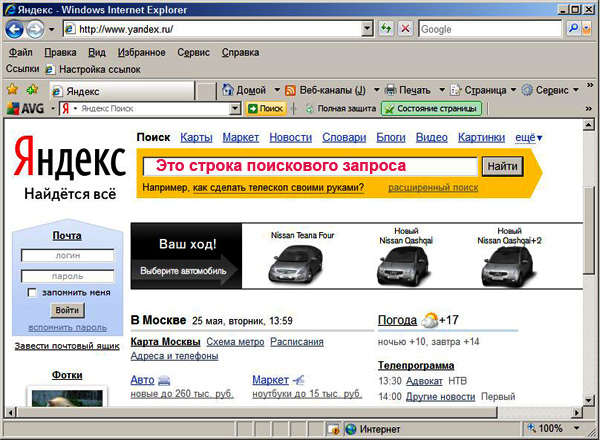Expand the AVG toolbar overflow chevron

(x=589, y=109)
